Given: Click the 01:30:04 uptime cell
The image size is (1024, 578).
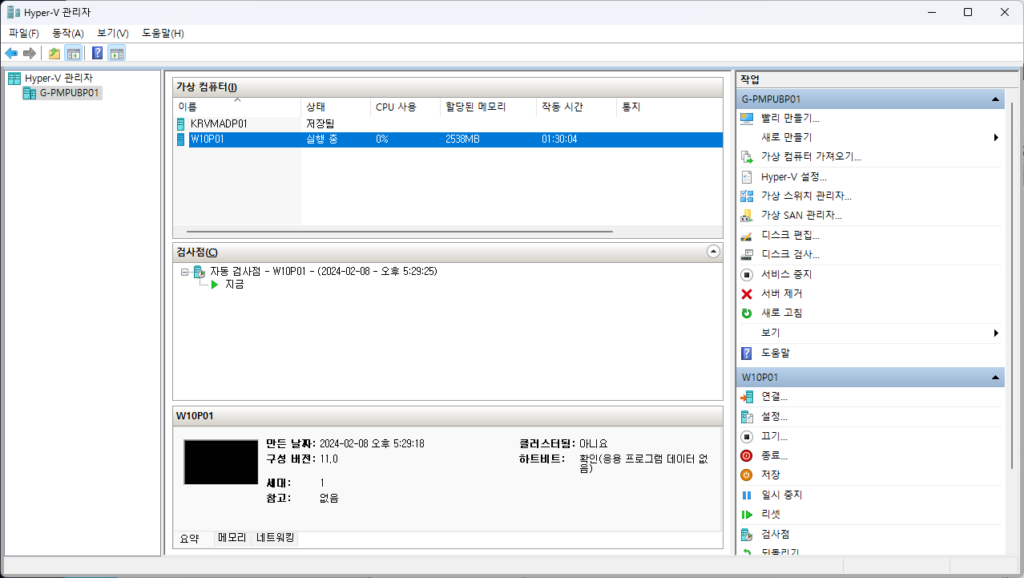Looking at the screenshot, I should (x=559, y=139).
